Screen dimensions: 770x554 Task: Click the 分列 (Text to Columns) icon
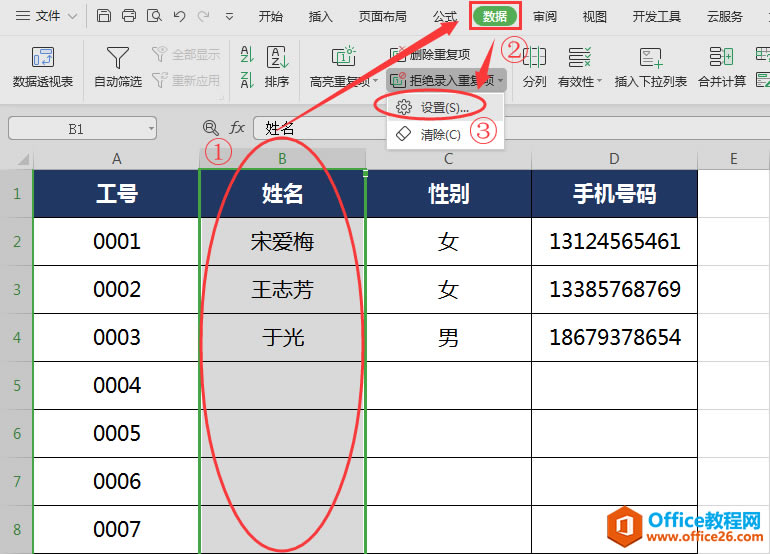[535, 67]
